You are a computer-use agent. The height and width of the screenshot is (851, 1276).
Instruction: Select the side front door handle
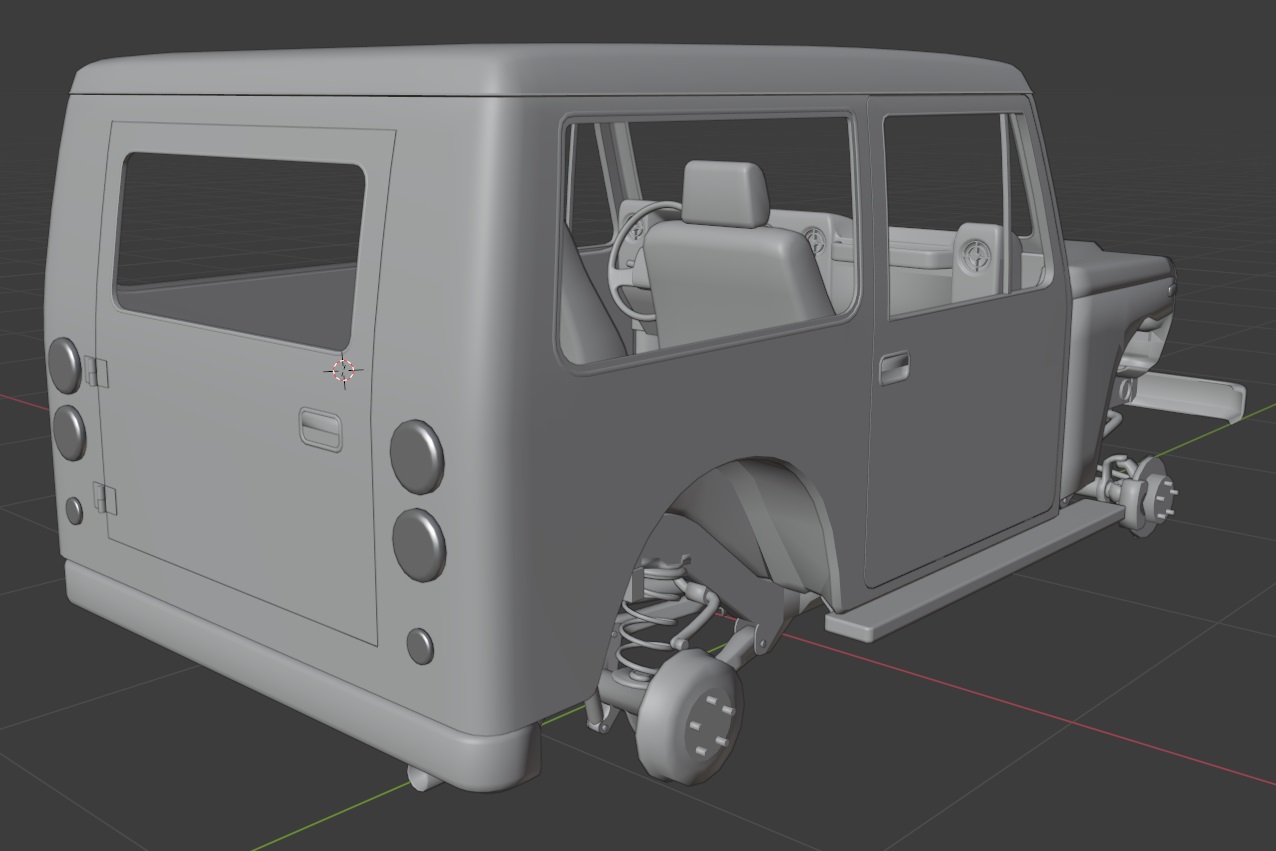point(894,368)
